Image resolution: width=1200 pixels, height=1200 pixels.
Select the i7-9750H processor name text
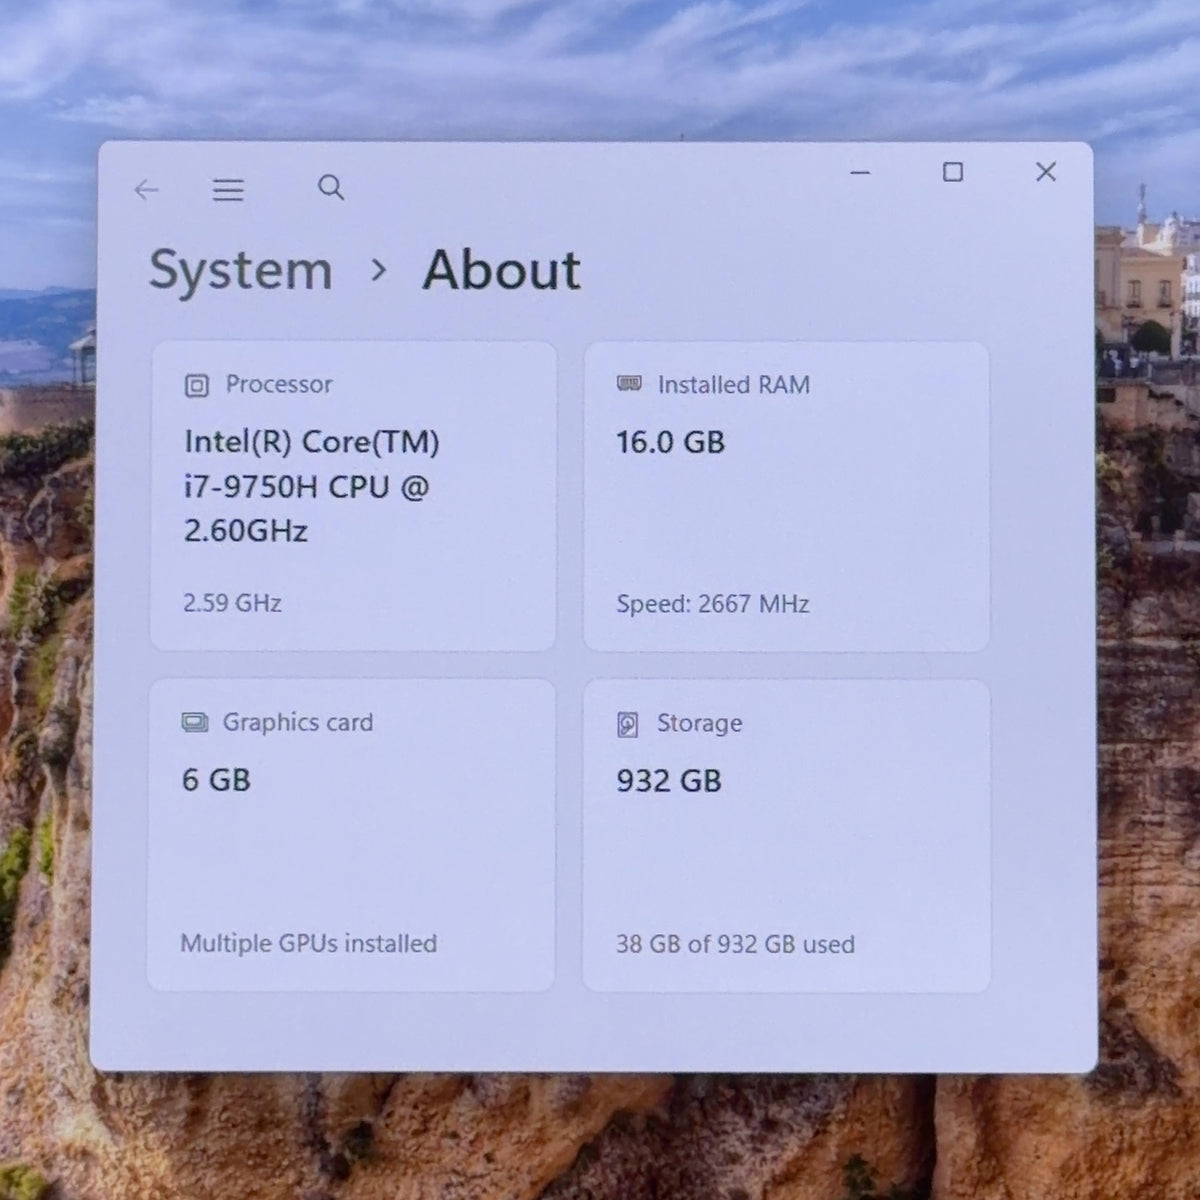point(312,486)
